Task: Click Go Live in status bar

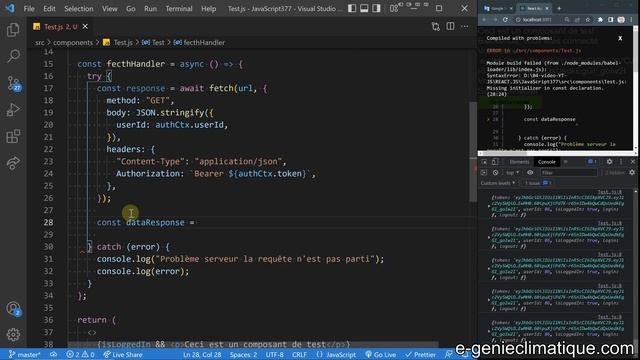Action: 380,355
